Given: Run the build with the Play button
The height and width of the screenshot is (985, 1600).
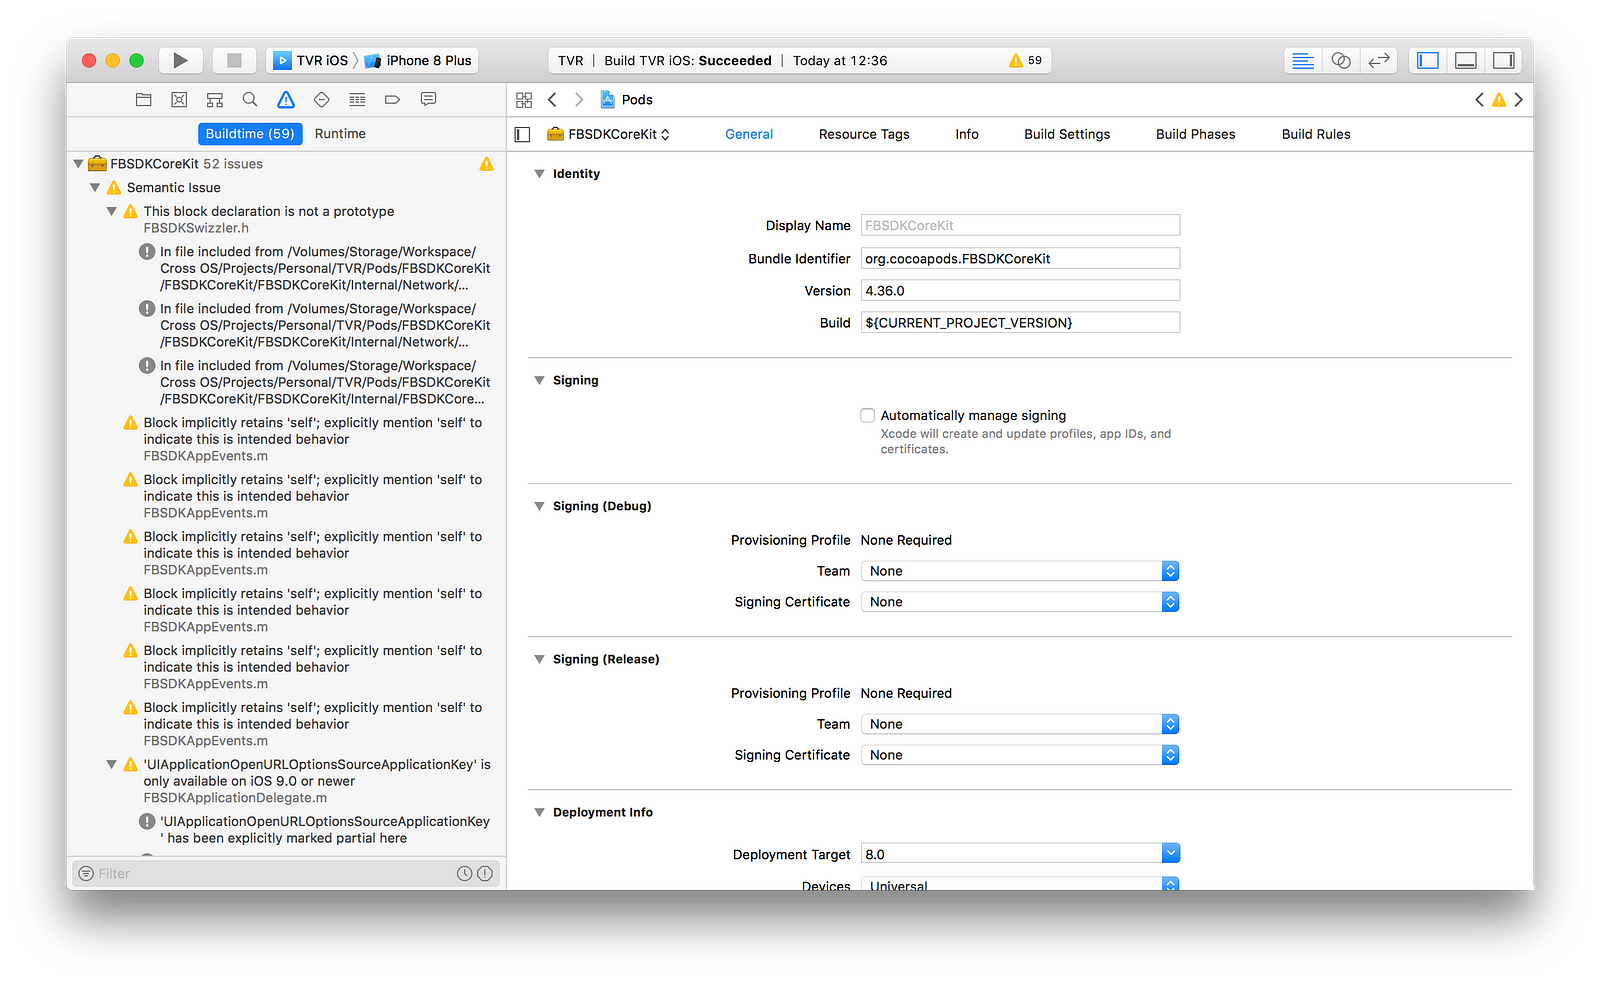Looking at the screenshot, I should point(180,60).
